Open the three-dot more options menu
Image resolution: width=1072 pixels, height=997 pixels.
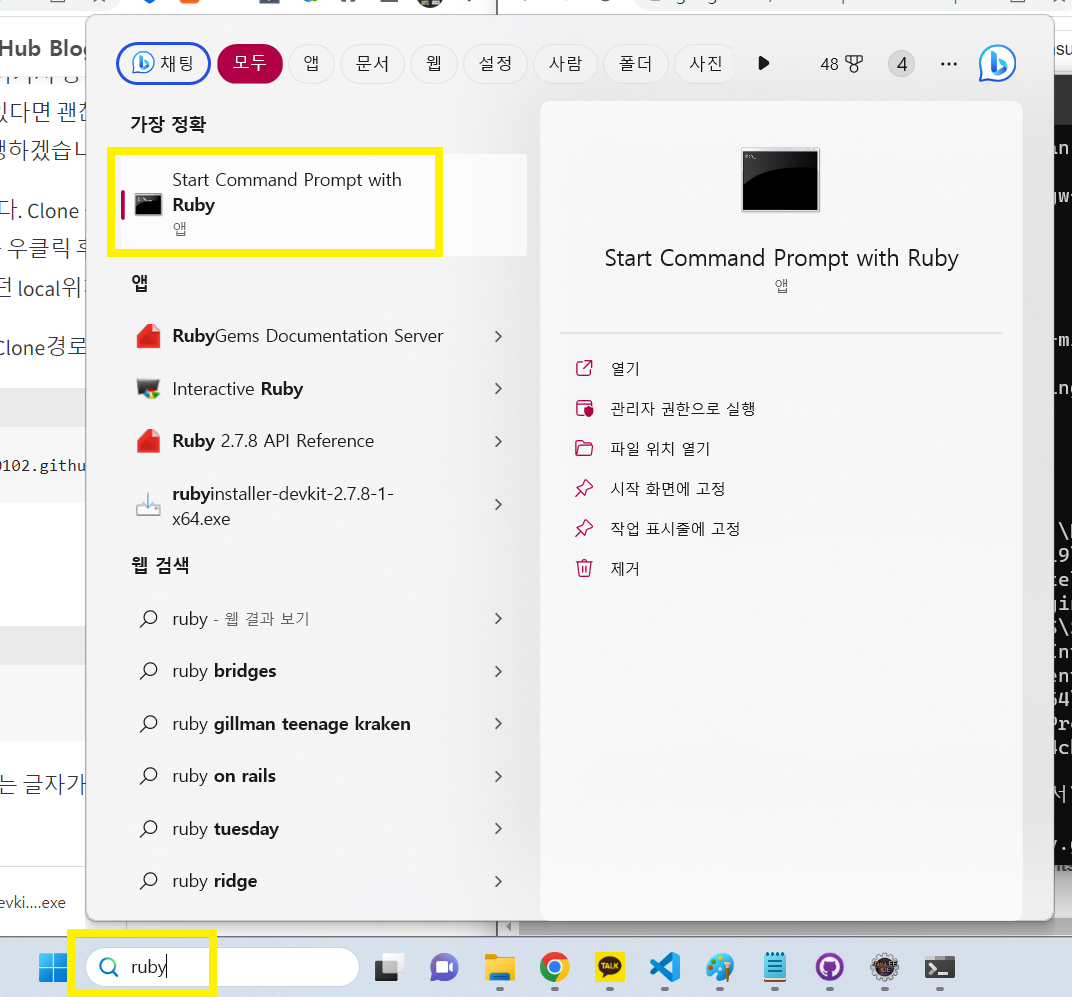[949, 64]
